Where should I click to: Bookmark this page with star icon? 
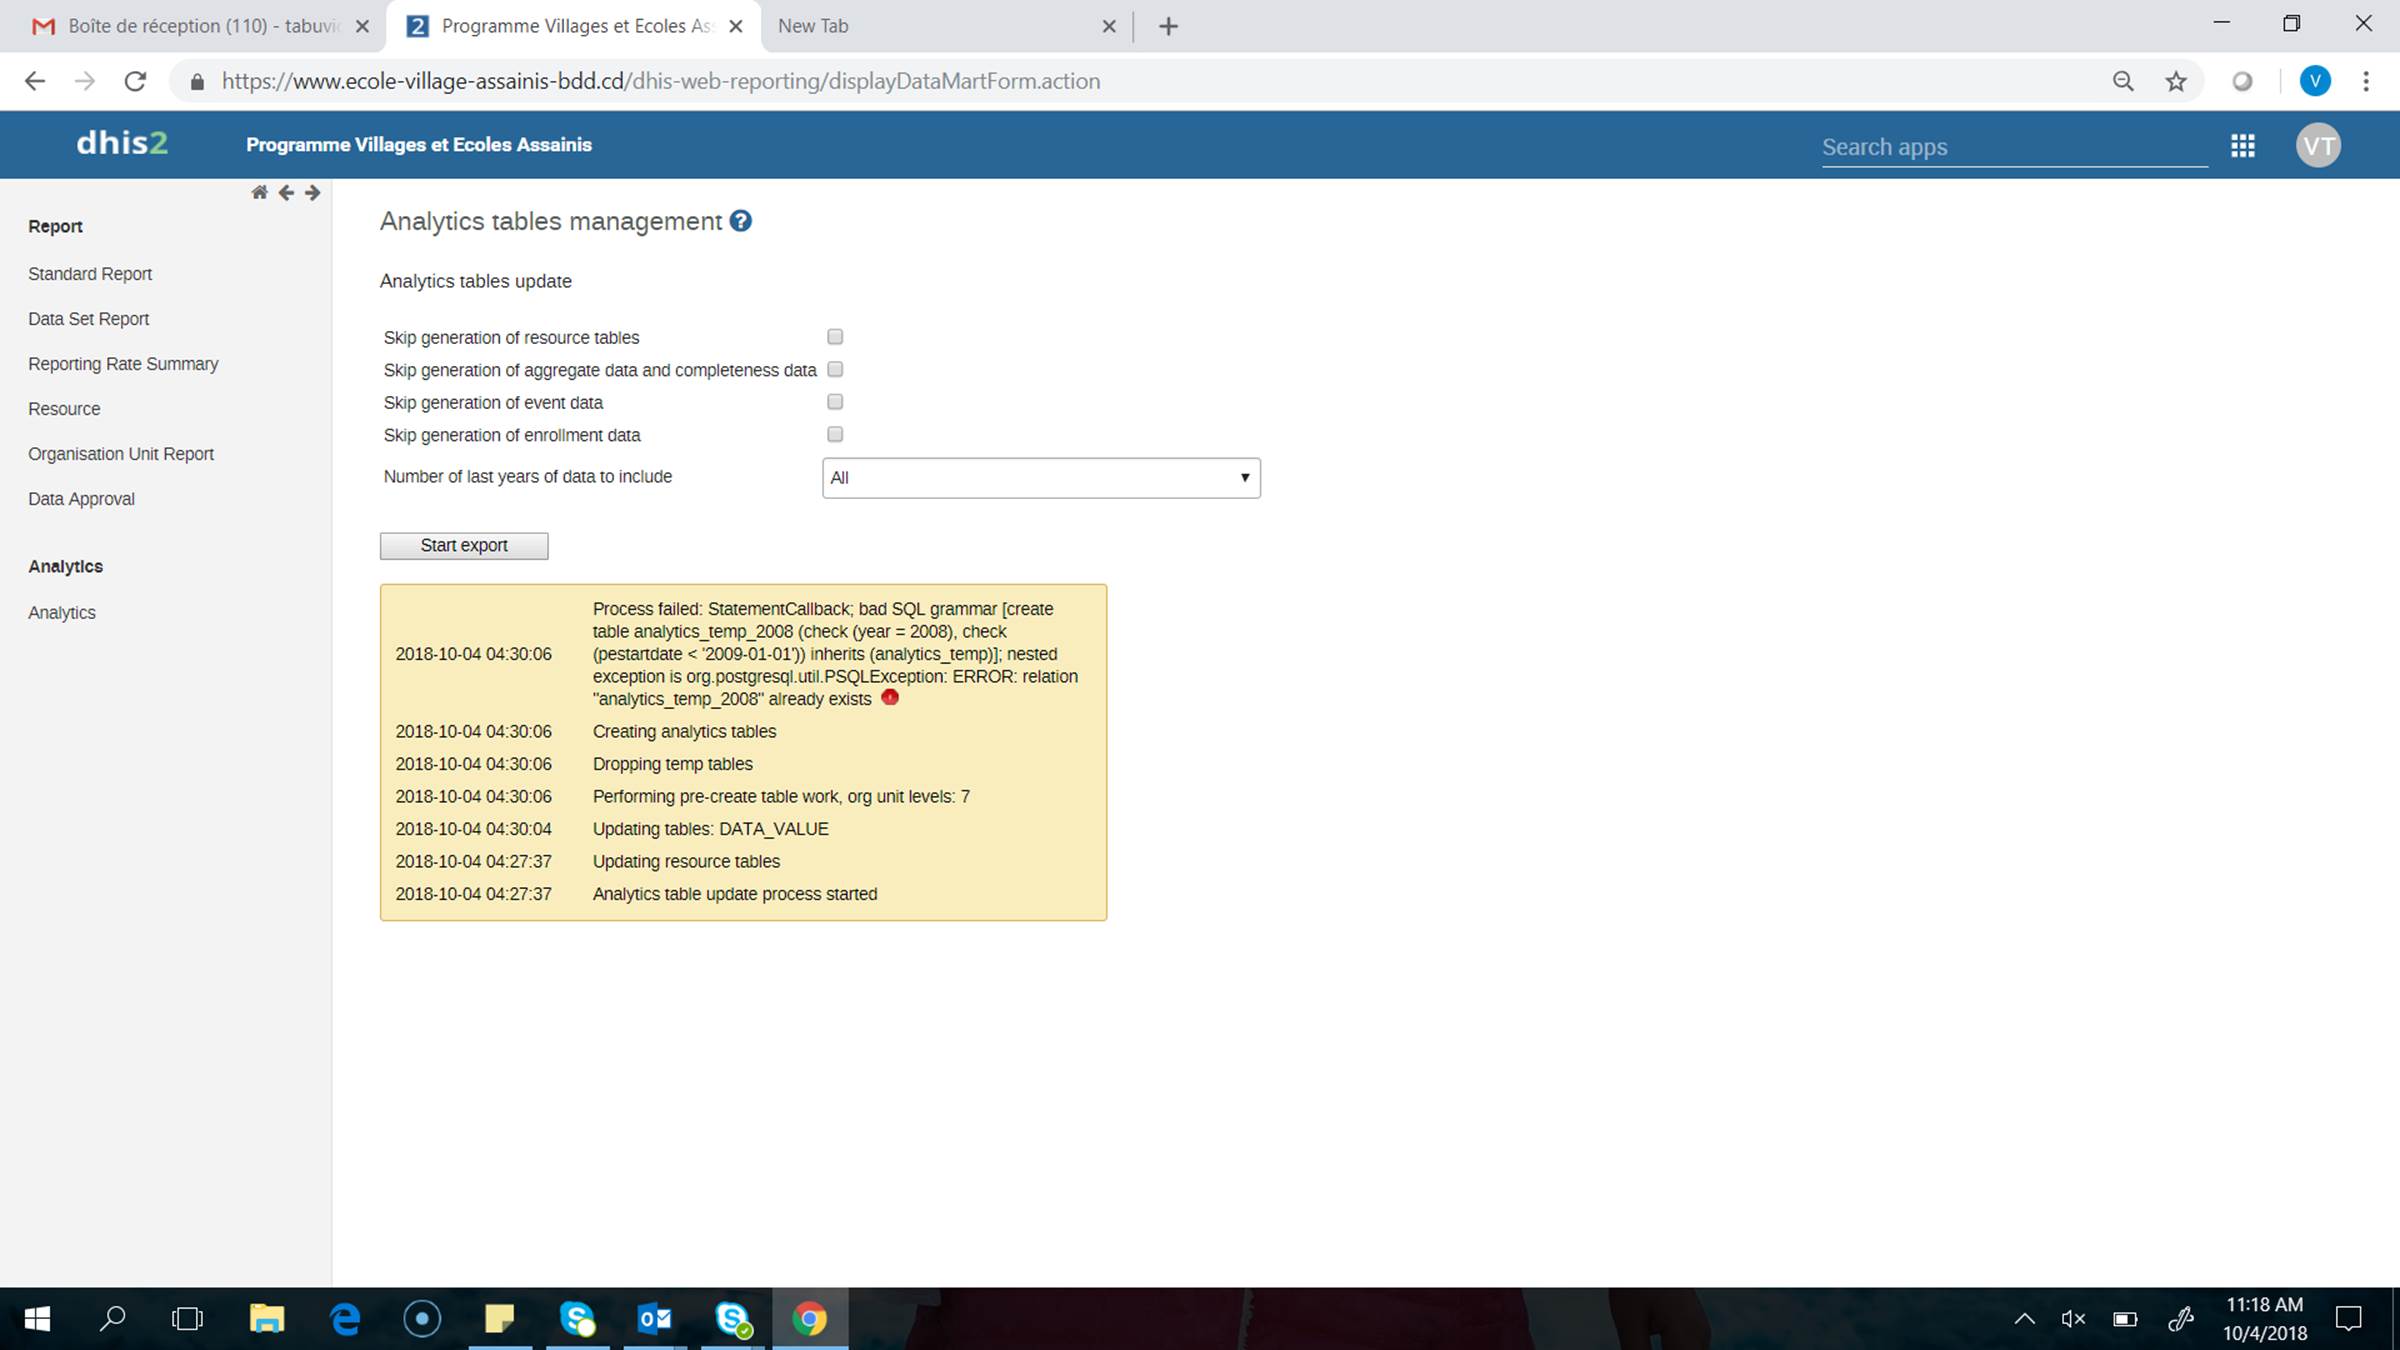coord(2176,82)
